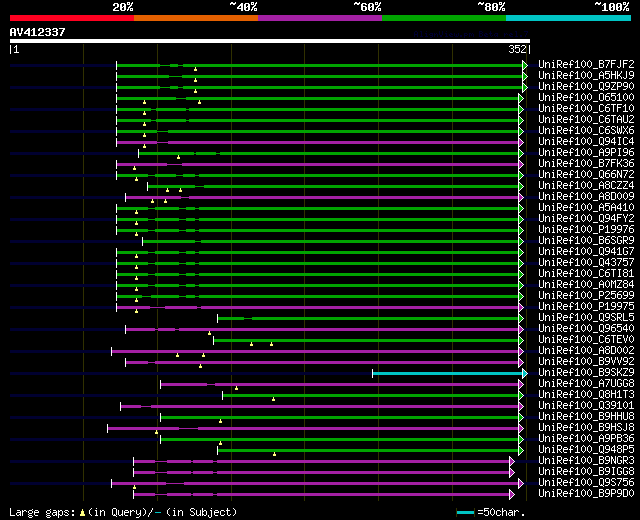Click the UniRef100_Q9S756 label

(586, 483)
